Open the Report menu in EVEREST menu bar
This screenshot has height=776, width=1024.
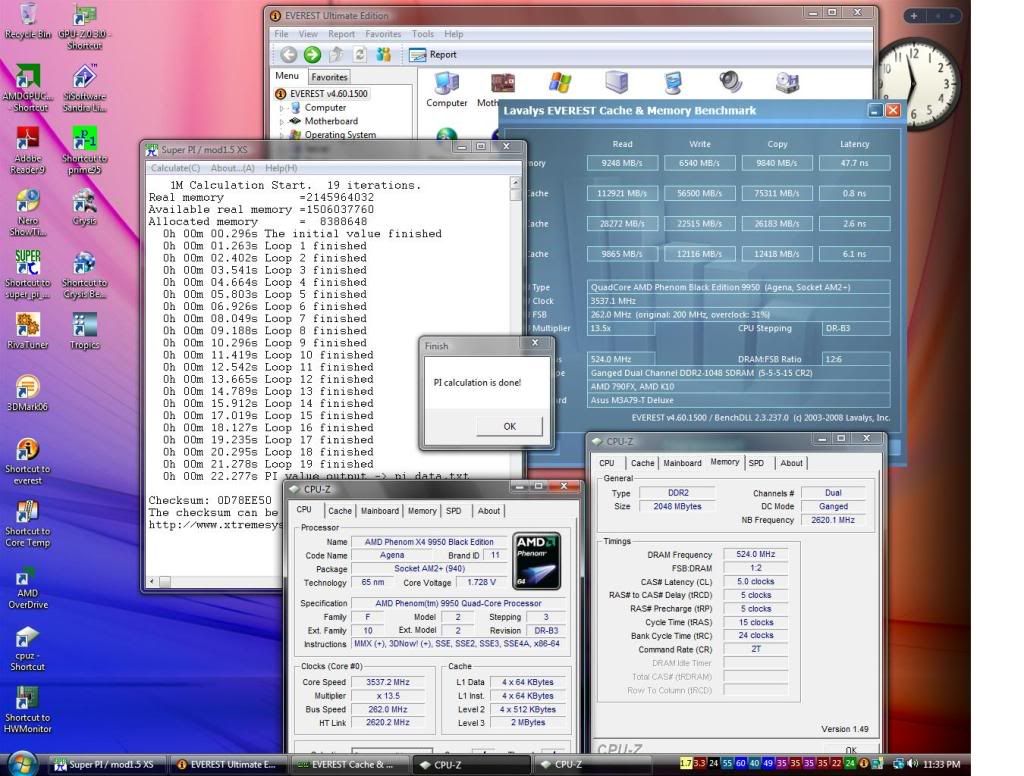(341, 34)
